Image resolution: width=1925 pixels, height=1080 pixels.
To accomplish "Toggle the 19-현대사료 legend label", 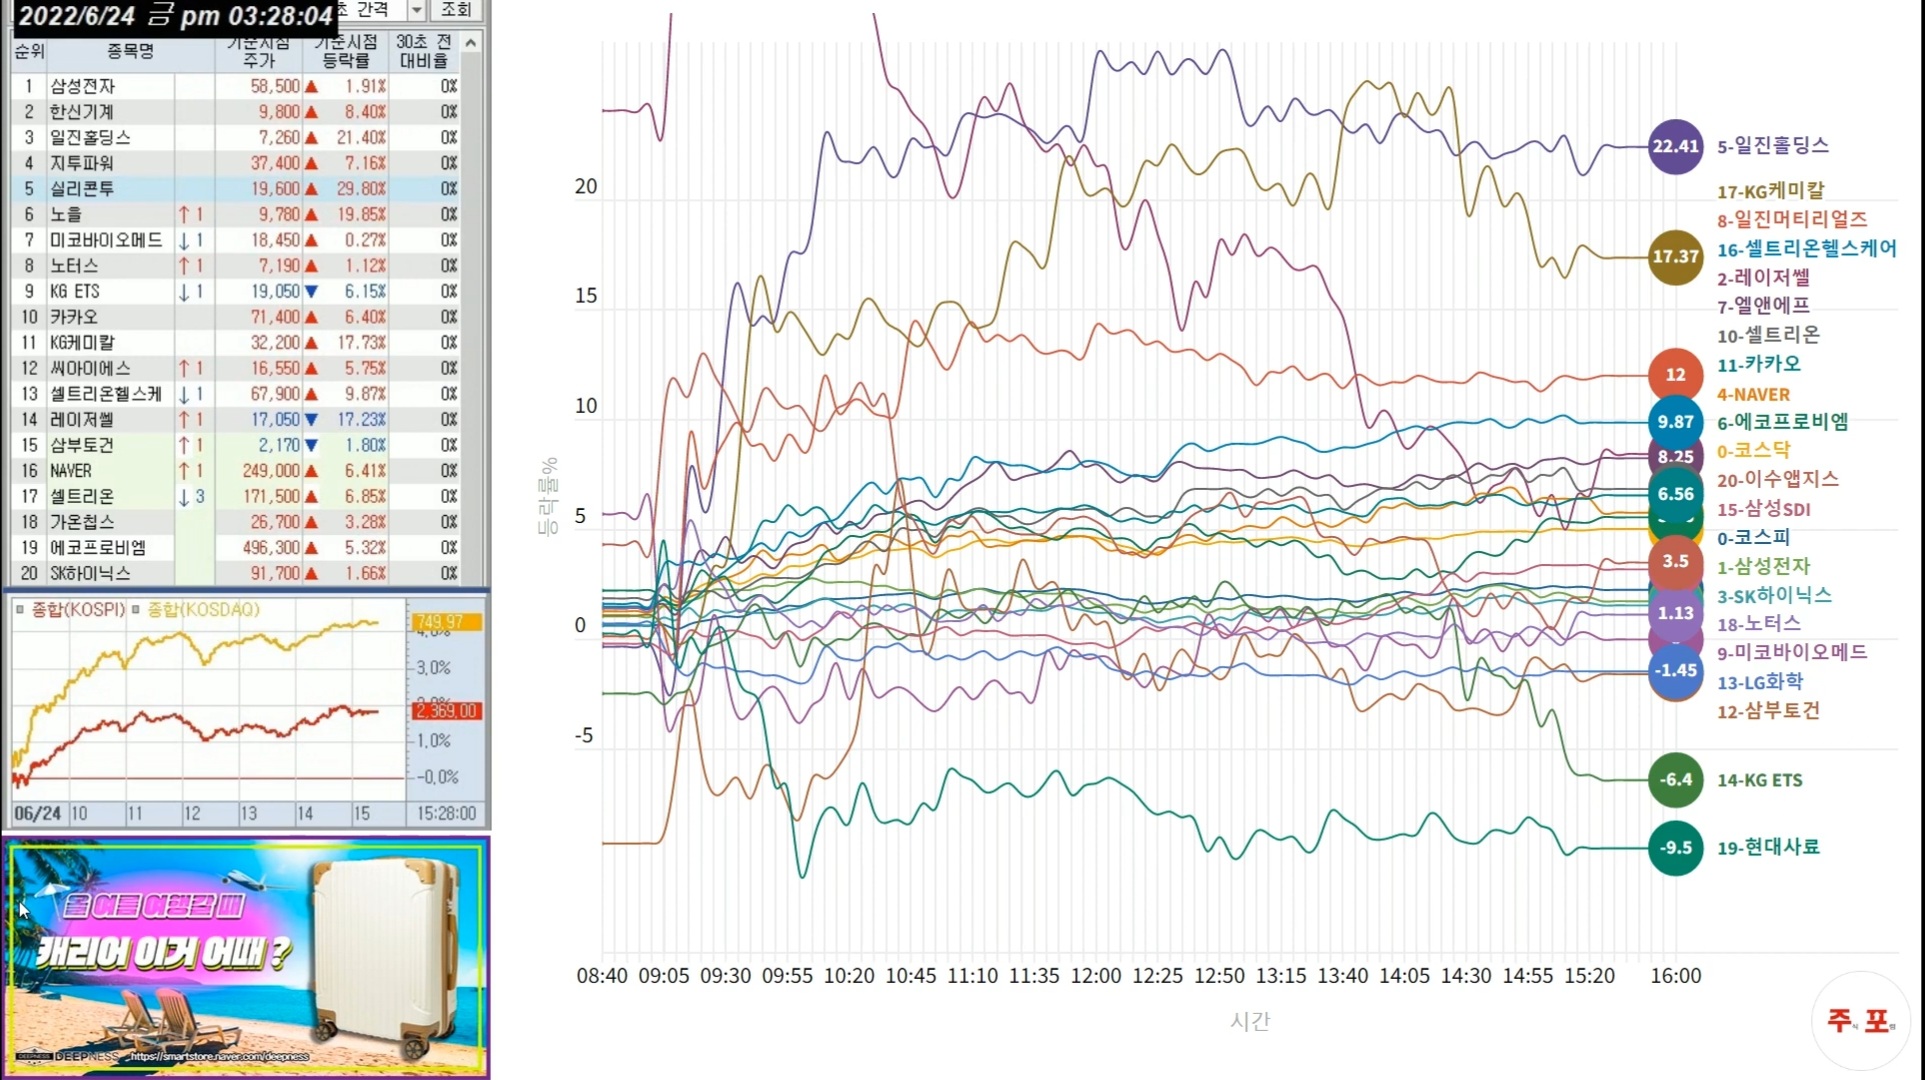I will tap(1768, 848).
